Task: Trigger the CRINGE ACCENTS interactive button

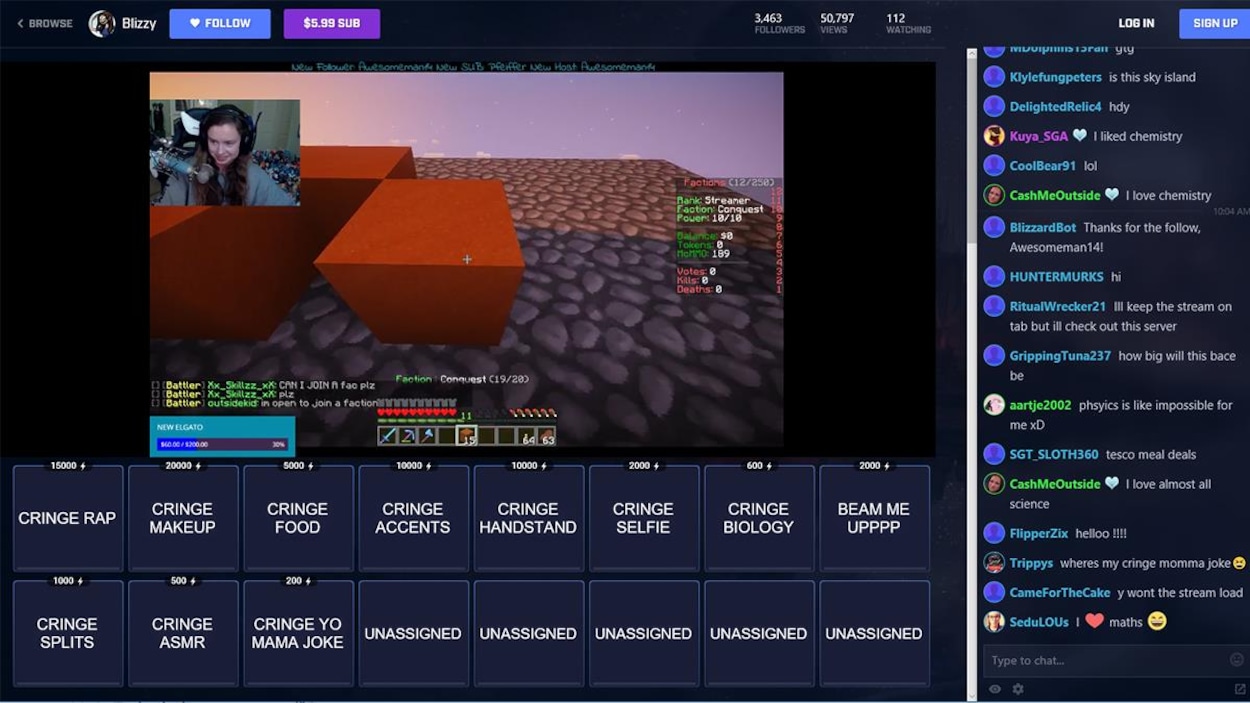Action: [413, 518]
